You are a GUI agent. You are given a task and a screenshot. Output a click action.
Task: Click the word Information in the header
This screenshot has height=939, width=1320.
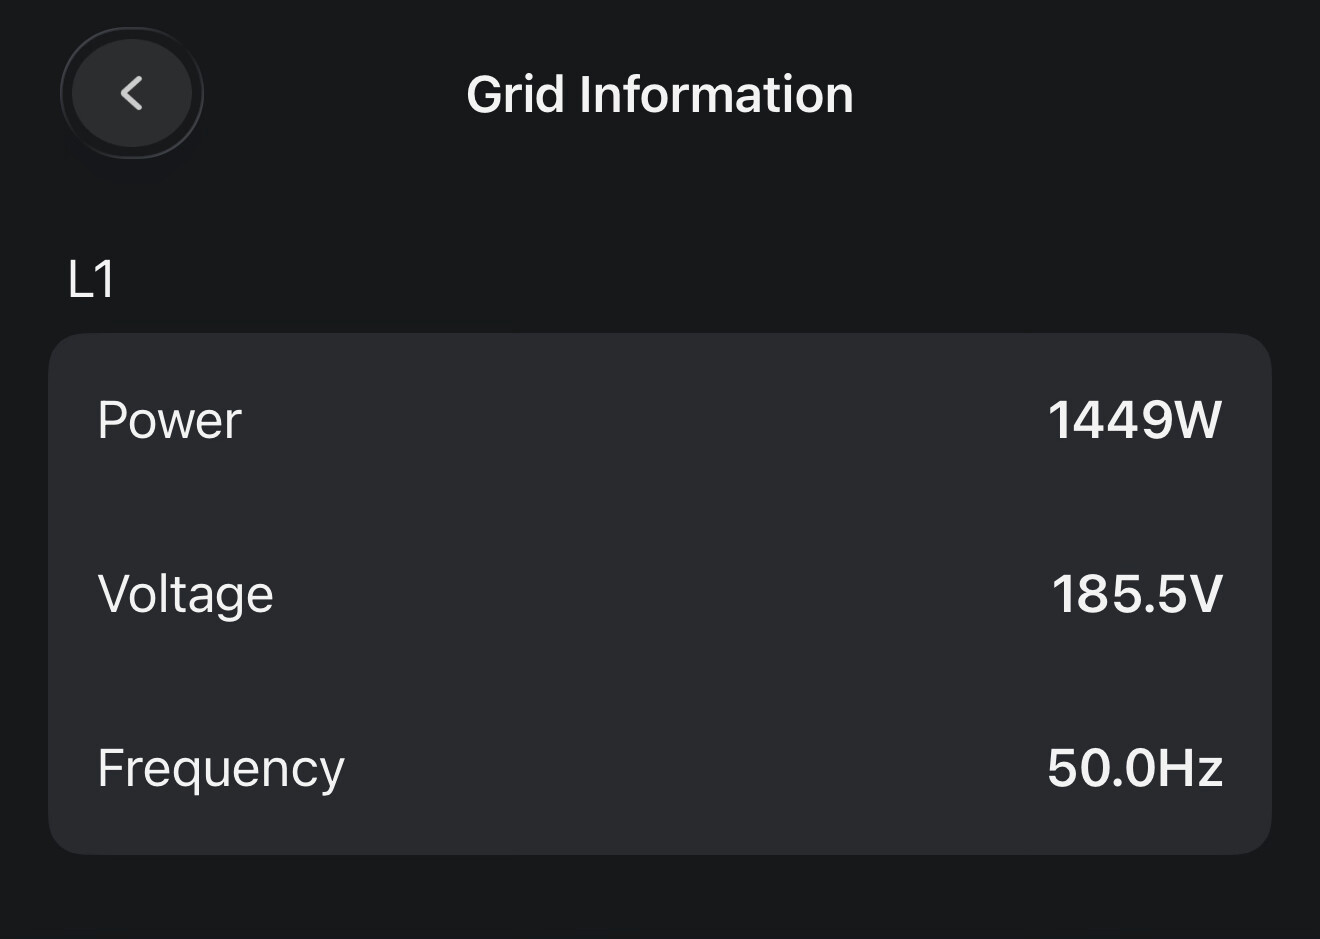click(x=716, y=95)
